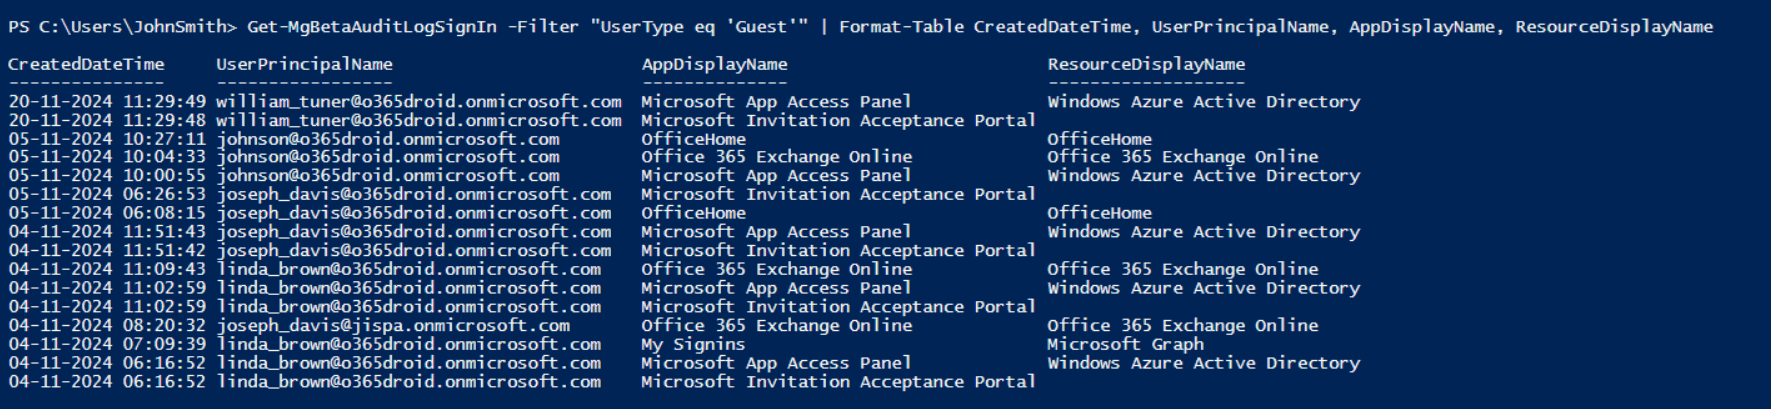The image size is (1771, 409).
Task: Click william_tuner user in the 11:29:48 row
Action: (418, 121)
